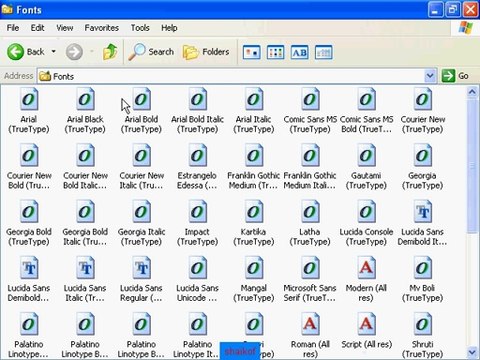The image size is (480, 360).
Task: Open the File menu
Action: pos(13,28)
